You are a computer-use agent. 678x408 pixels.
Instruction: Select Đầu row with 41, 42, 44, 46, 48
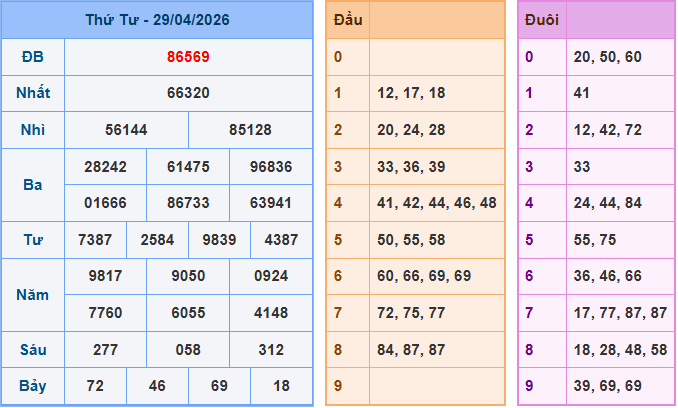tap(436, 203)
